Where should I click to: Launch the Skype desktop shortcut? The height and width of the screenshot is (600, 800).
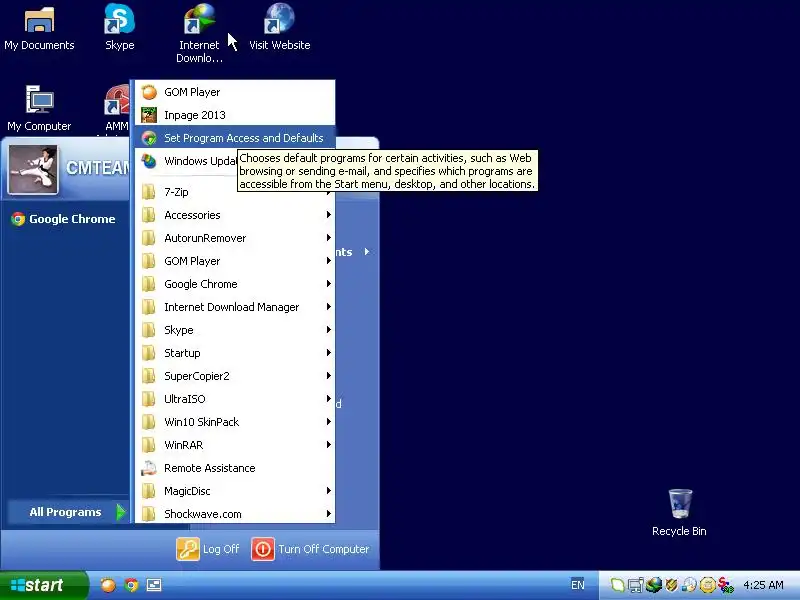(x=119, y=28)
